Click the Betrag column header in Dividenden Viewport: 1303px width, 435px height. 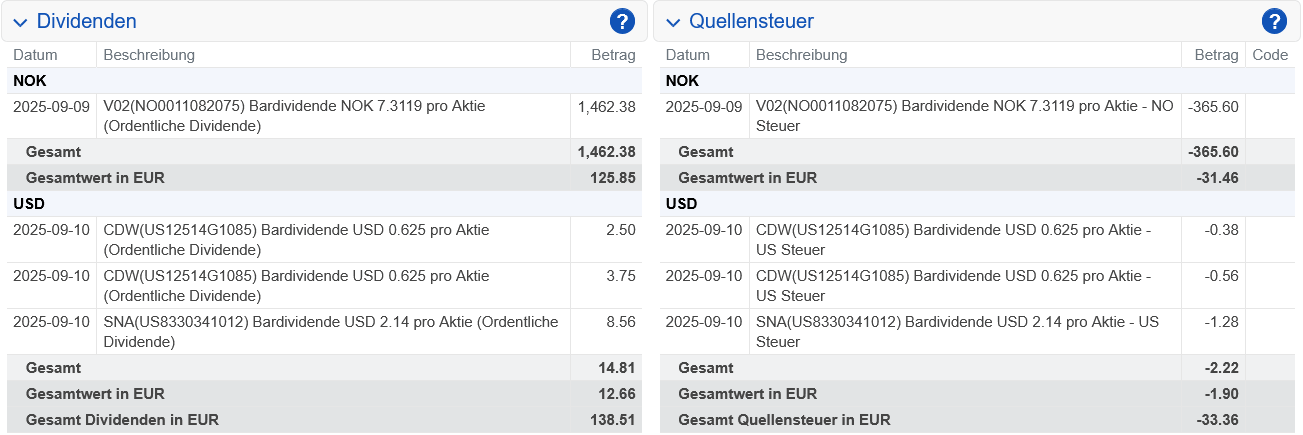pos(613,55)
